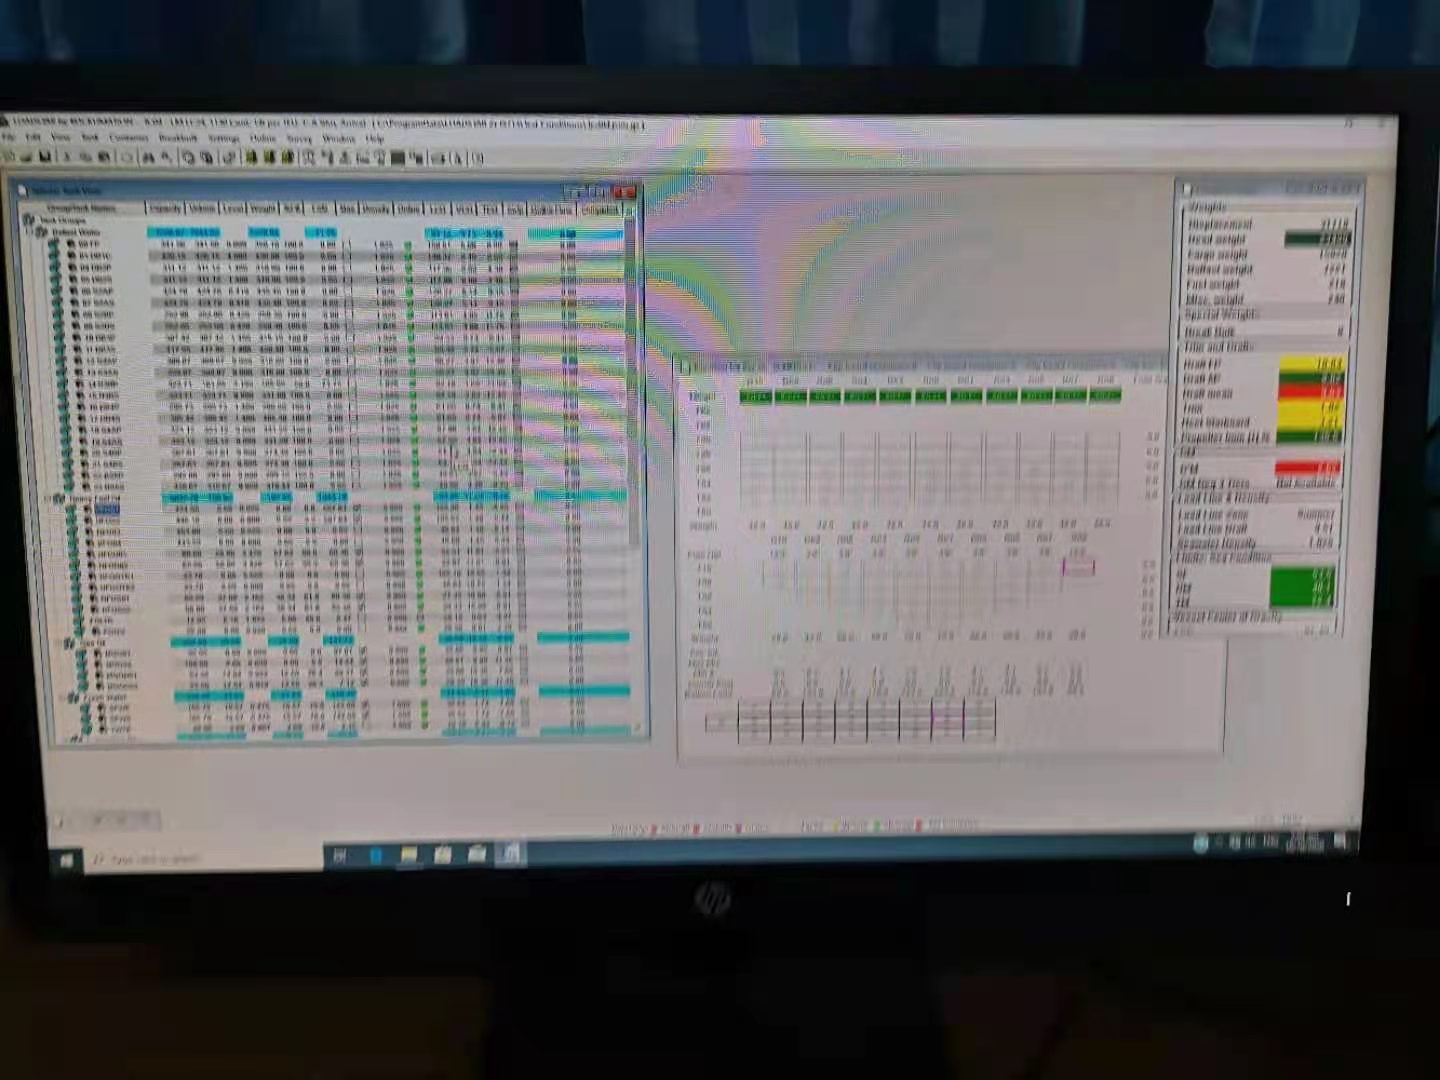
Task: Collapse the Heavy Fuel Oil tank group
Action: (47, 498)
